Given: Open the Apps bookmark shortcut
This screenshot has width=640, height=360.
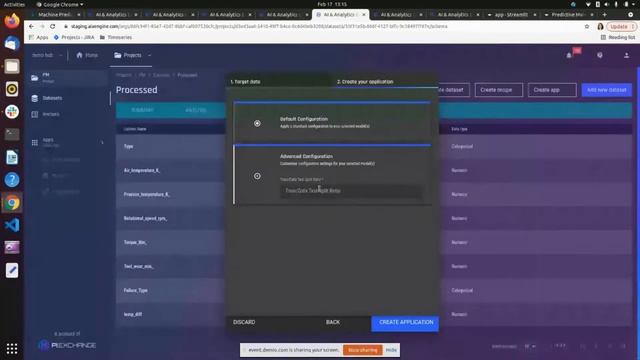Looking at the screenshot, I should click(x=38, y=37).
